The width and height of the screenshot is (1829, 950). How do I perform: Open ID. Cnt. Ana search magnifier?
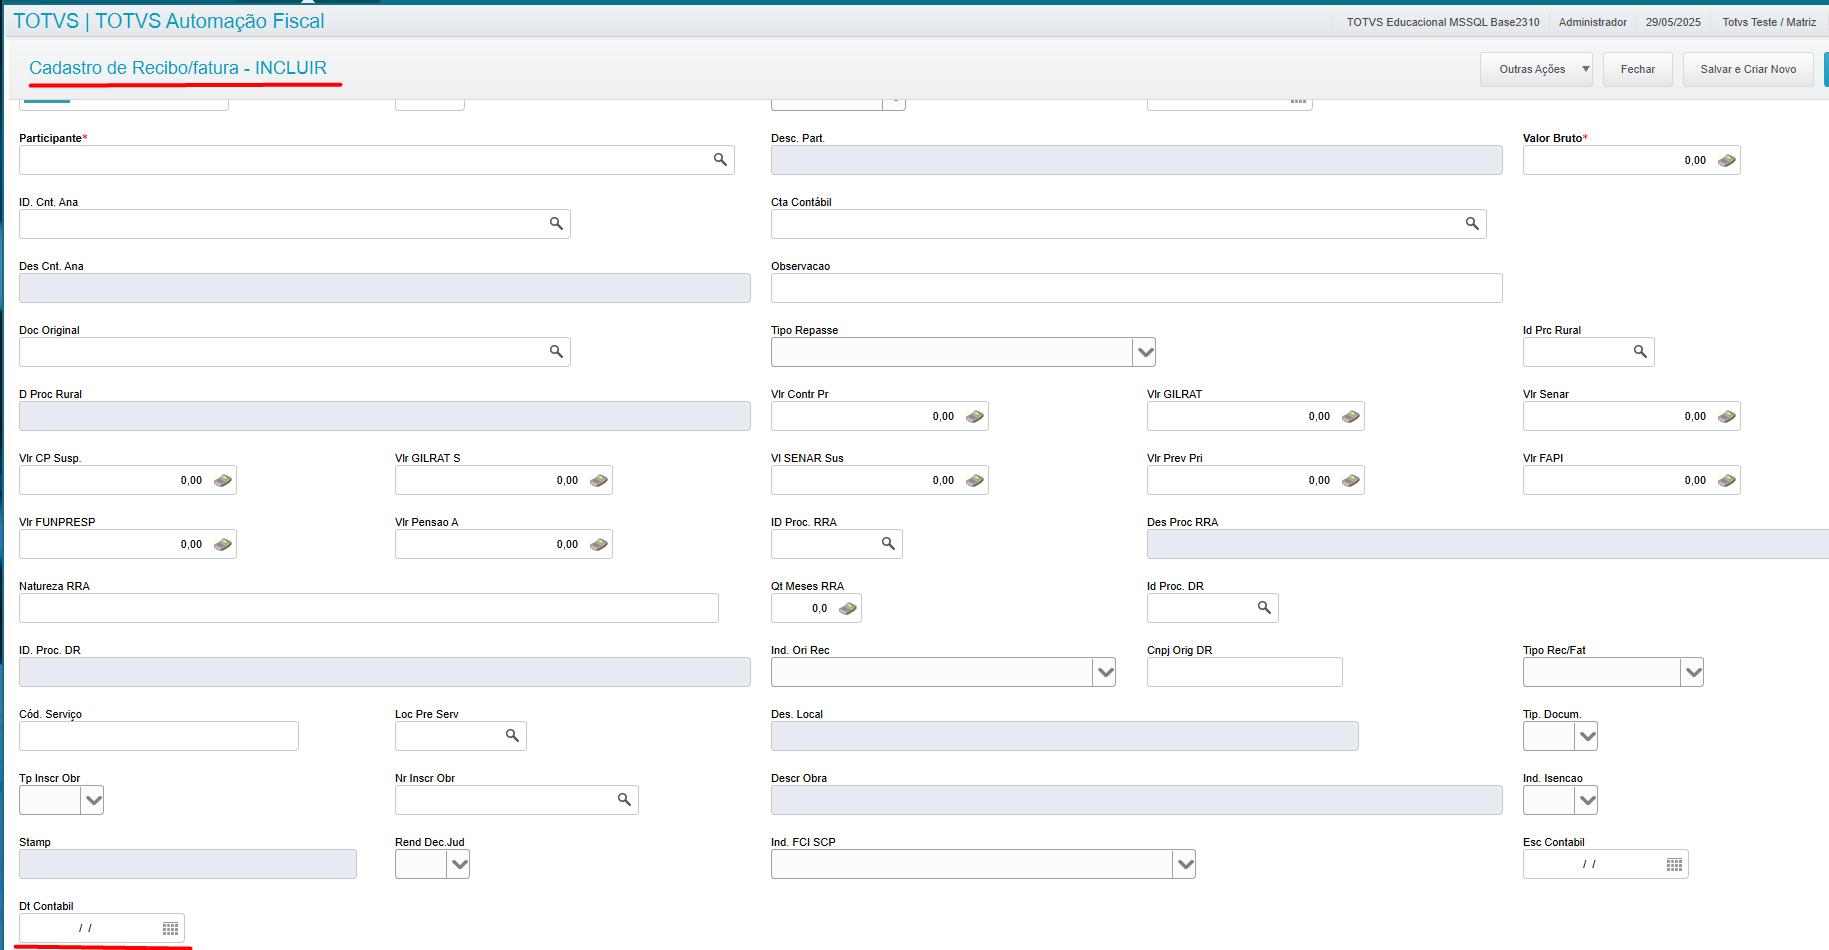(556, 224)
